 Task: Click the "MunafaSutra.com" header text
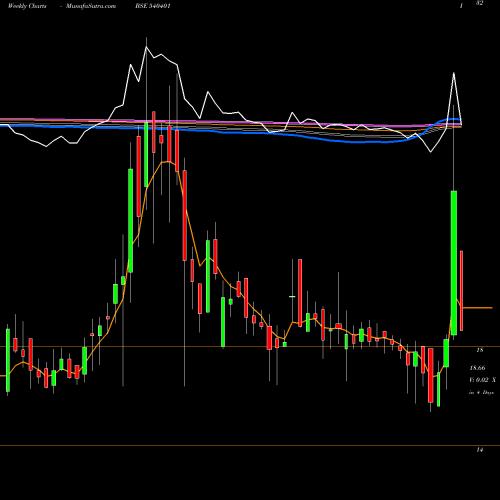pyautogui.click(x=91, y=6)
